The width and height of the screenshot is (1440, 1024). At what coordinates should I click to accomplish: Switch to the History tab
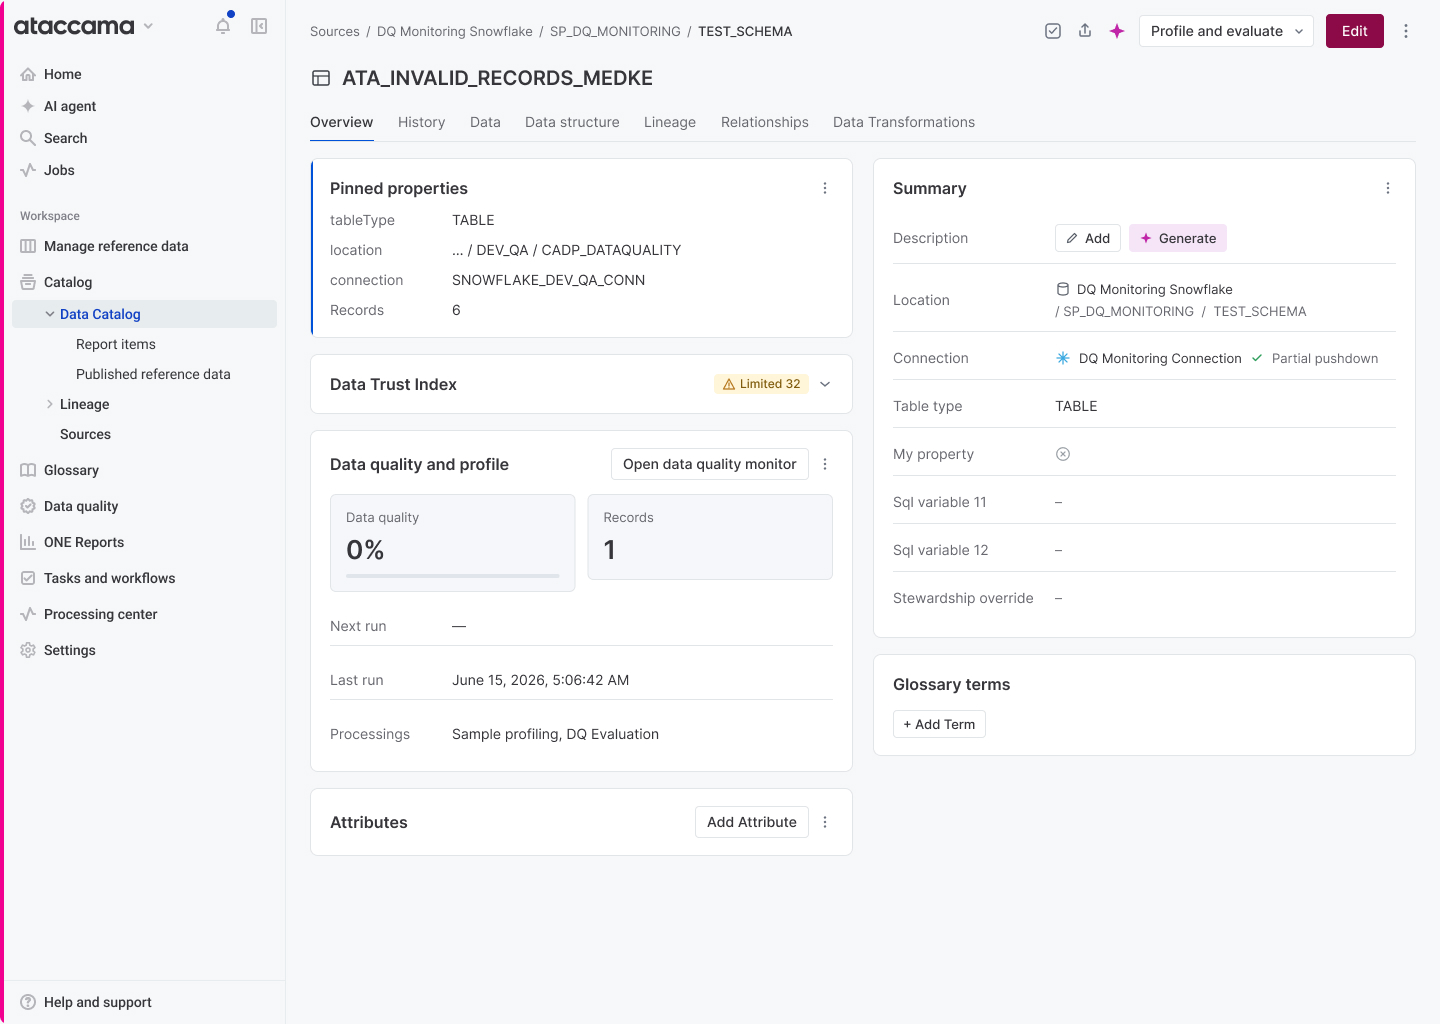pos(421,122)
